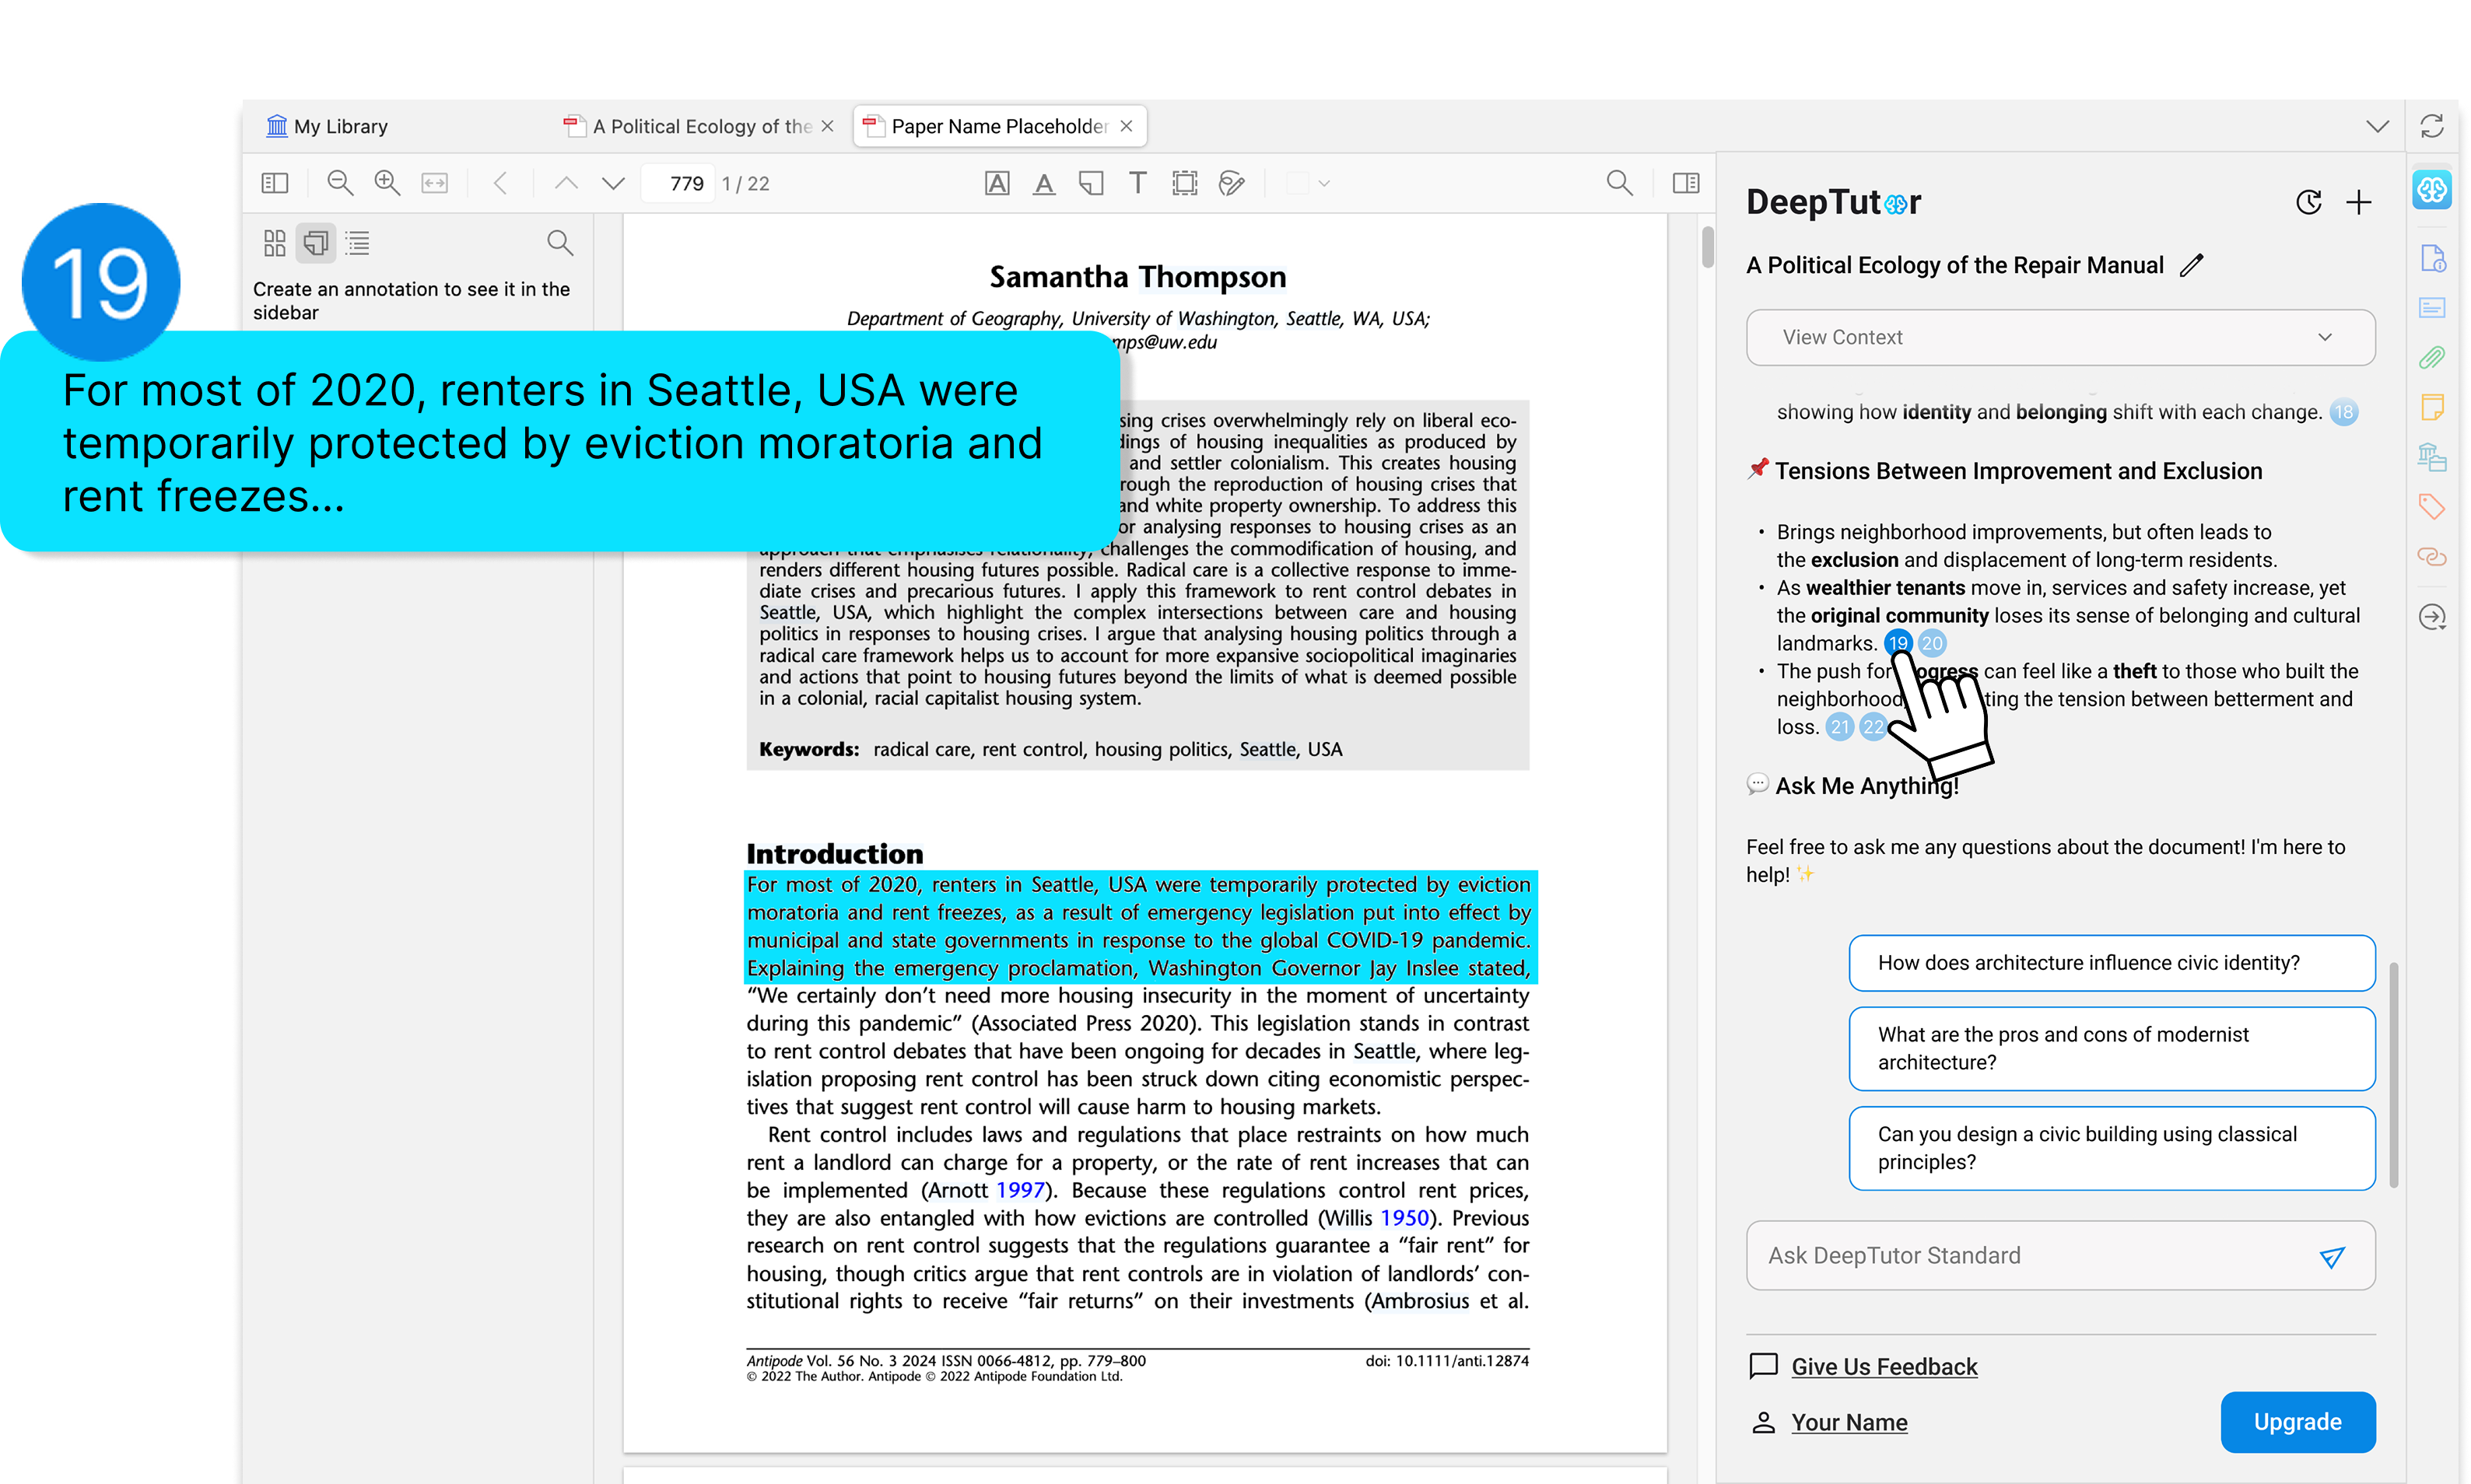
Task: Zoom out of the PDF
Action: 340,183
